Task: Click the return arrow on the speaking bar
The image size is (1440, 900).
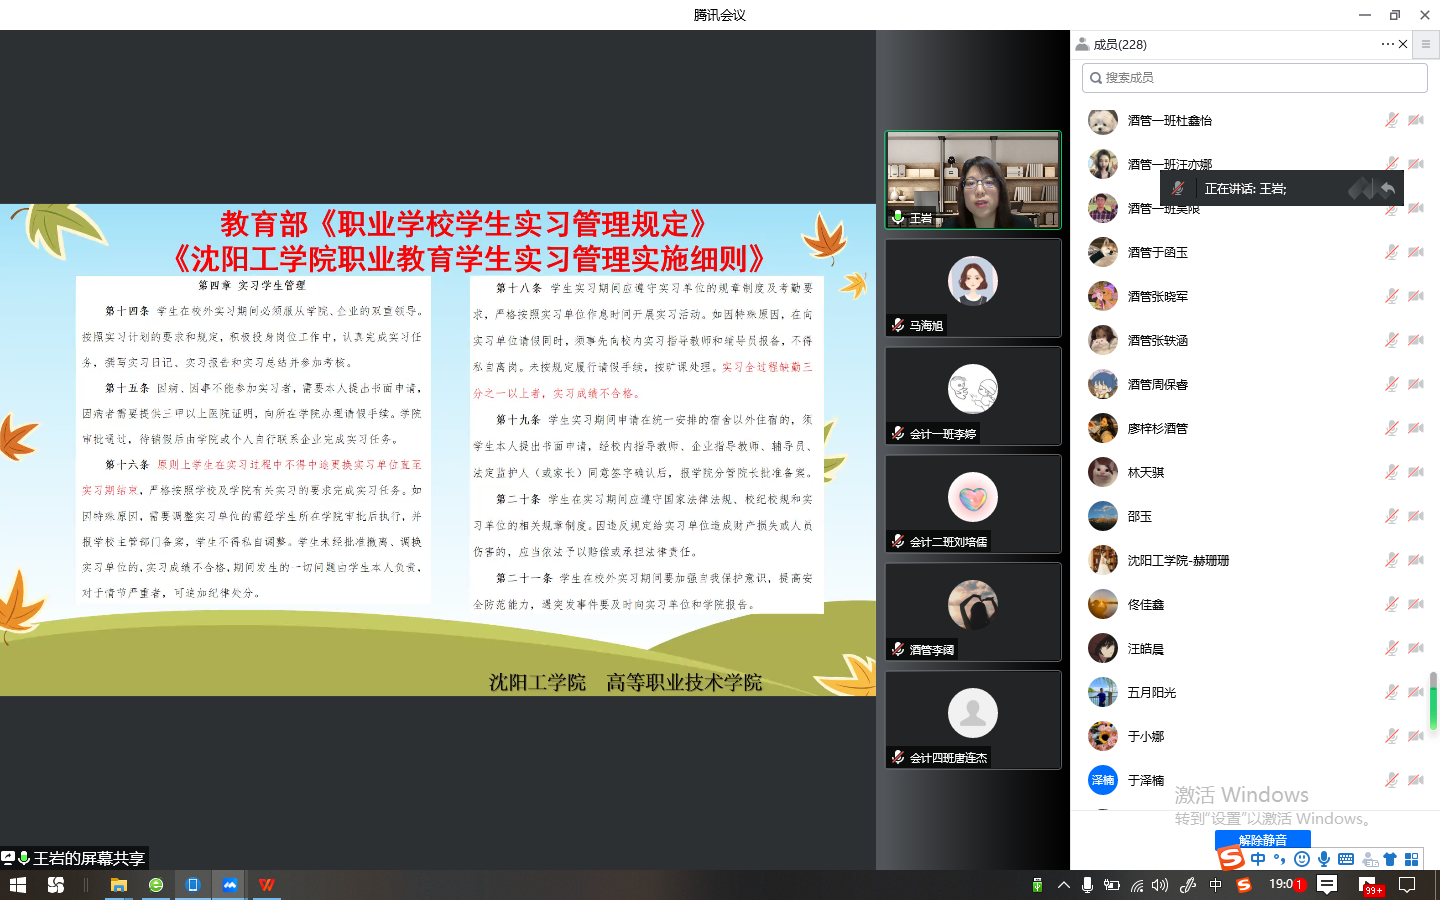Action: (1388, 188)
